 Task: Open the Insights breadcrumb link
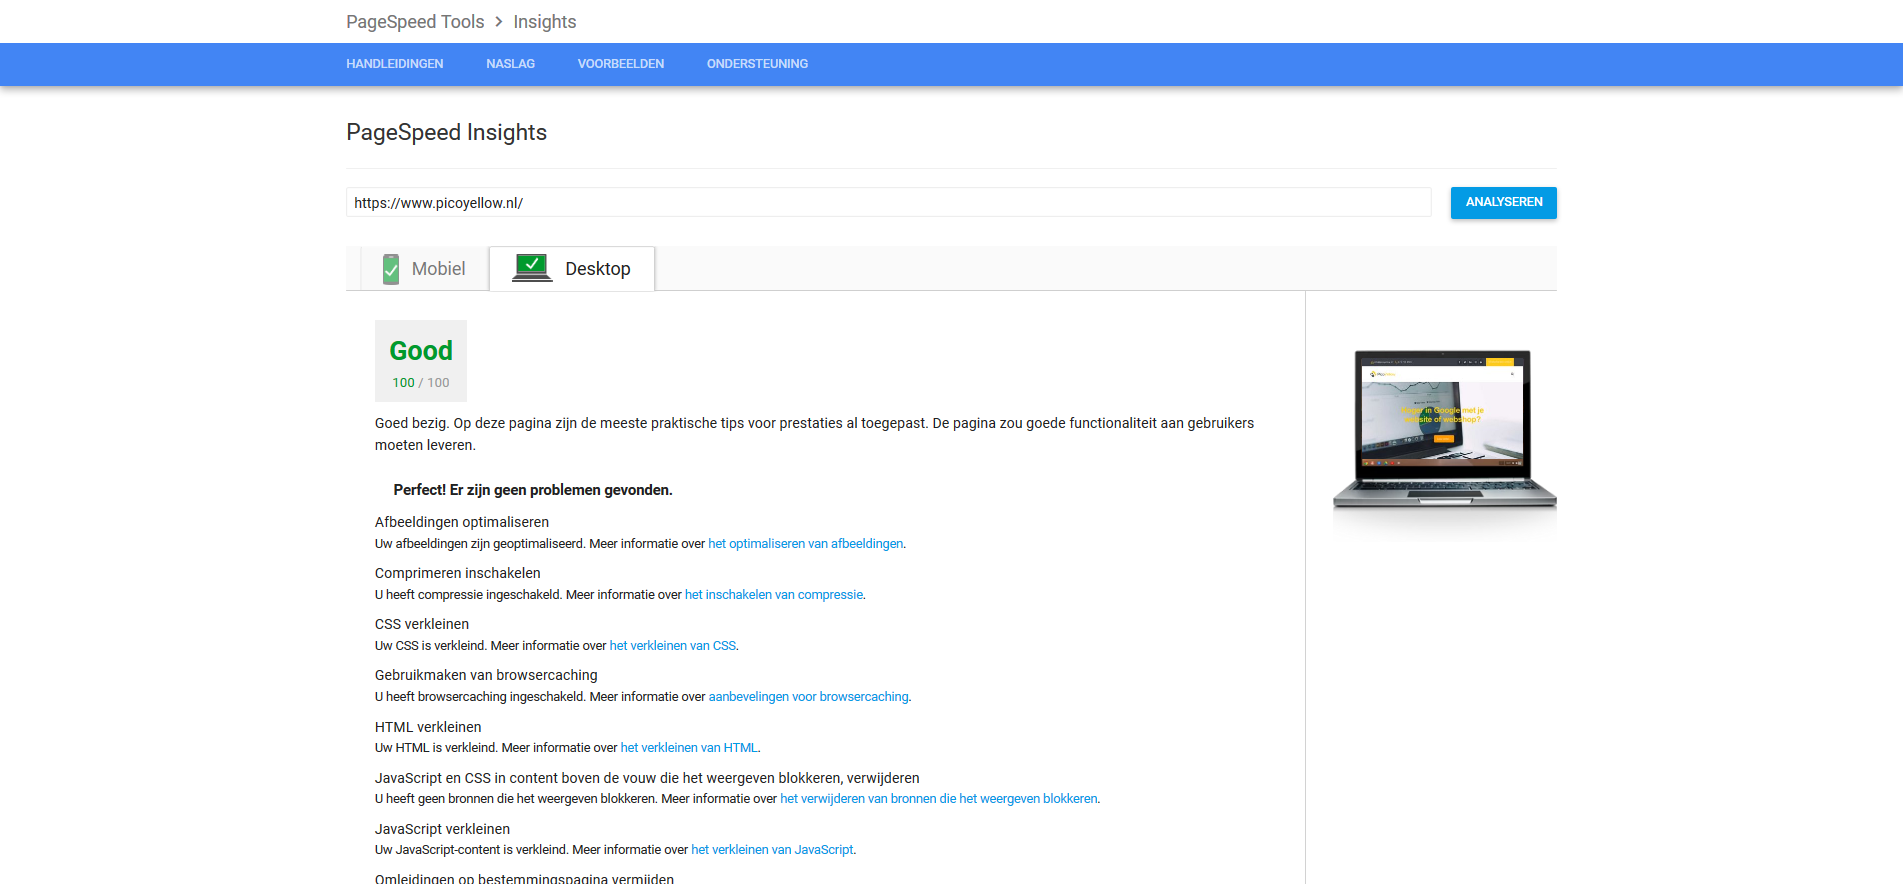point(545,22)
